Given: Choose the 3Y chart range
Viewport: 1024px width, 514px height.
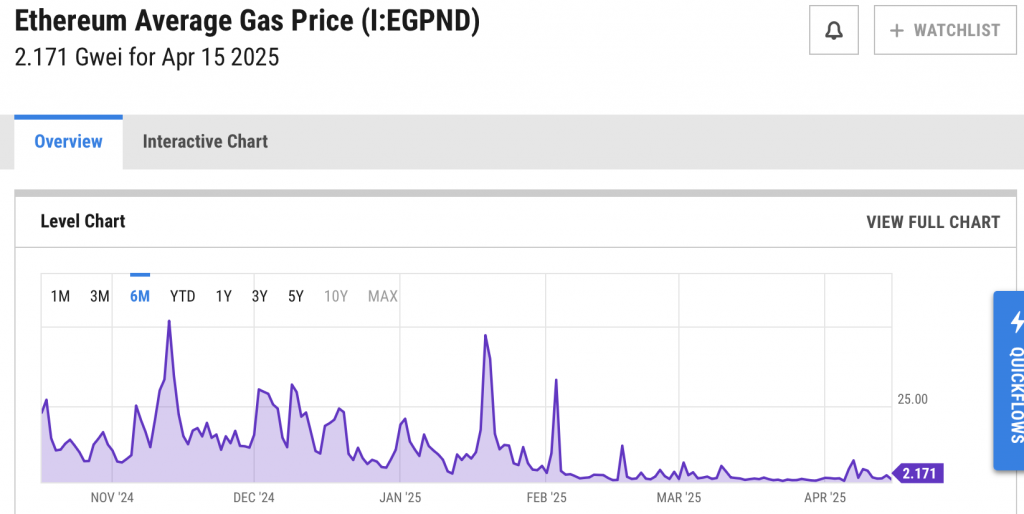Looking at the screenshot, I should [260, 296].
